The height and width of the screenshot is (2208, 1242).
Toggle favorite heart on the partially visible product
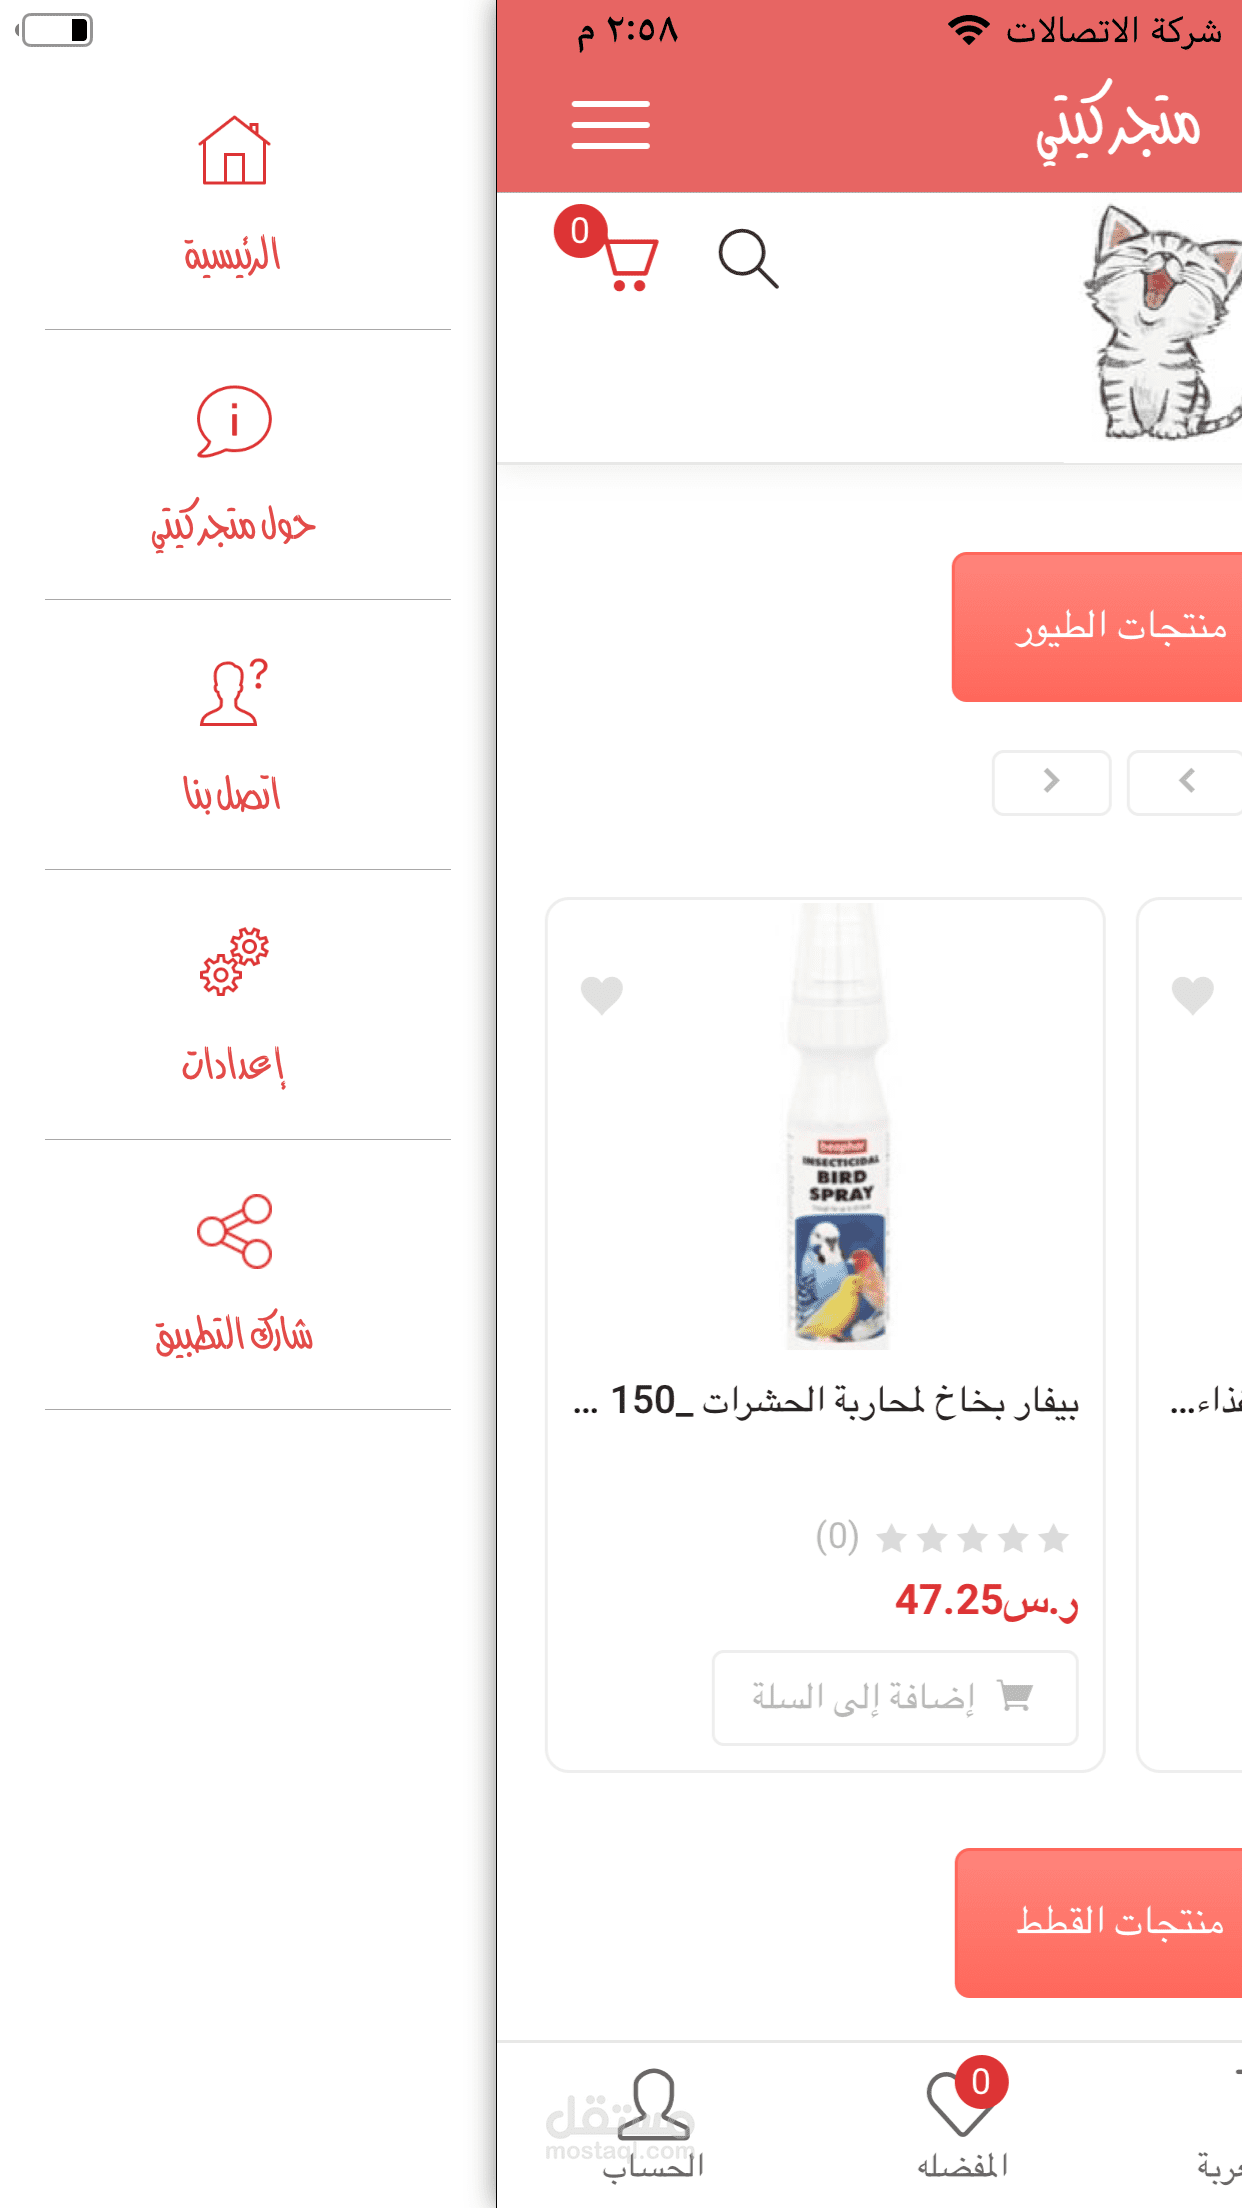[1192, 994]
